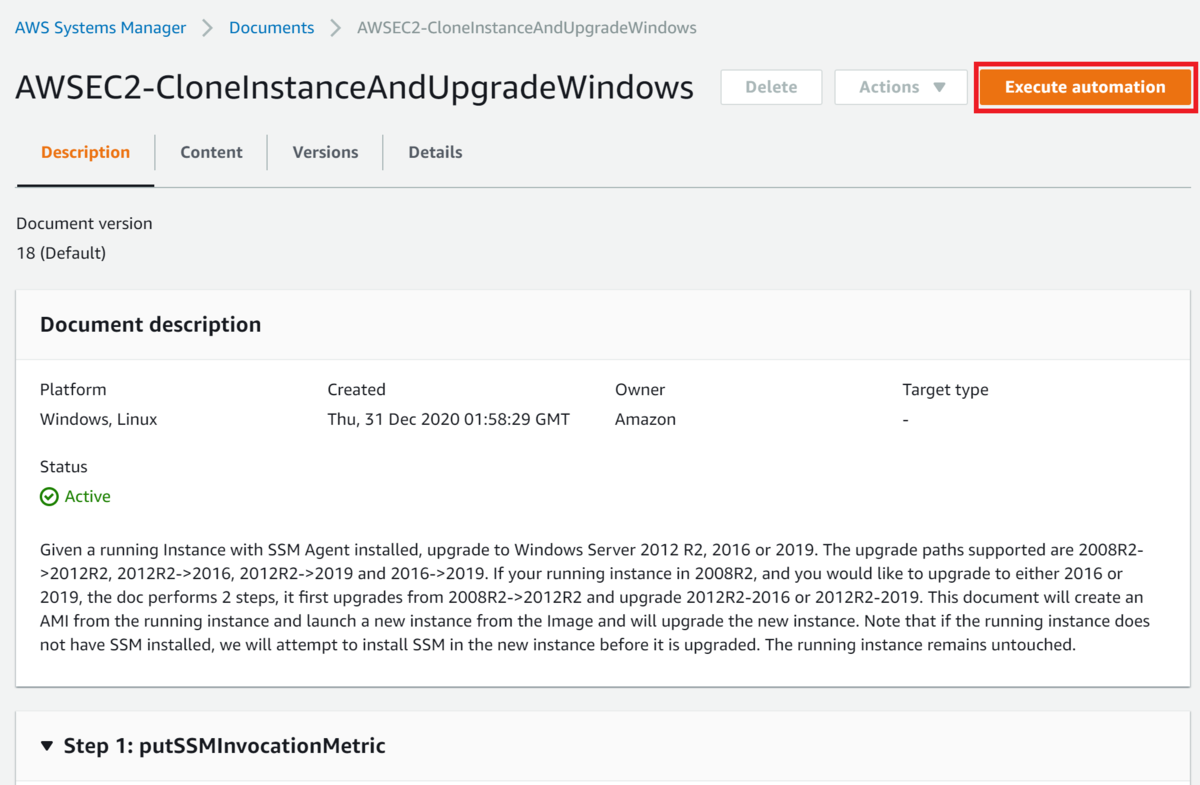Click the Execute automation button
The height and width of the screenshot is (785, 1200).
(1085, 87)
